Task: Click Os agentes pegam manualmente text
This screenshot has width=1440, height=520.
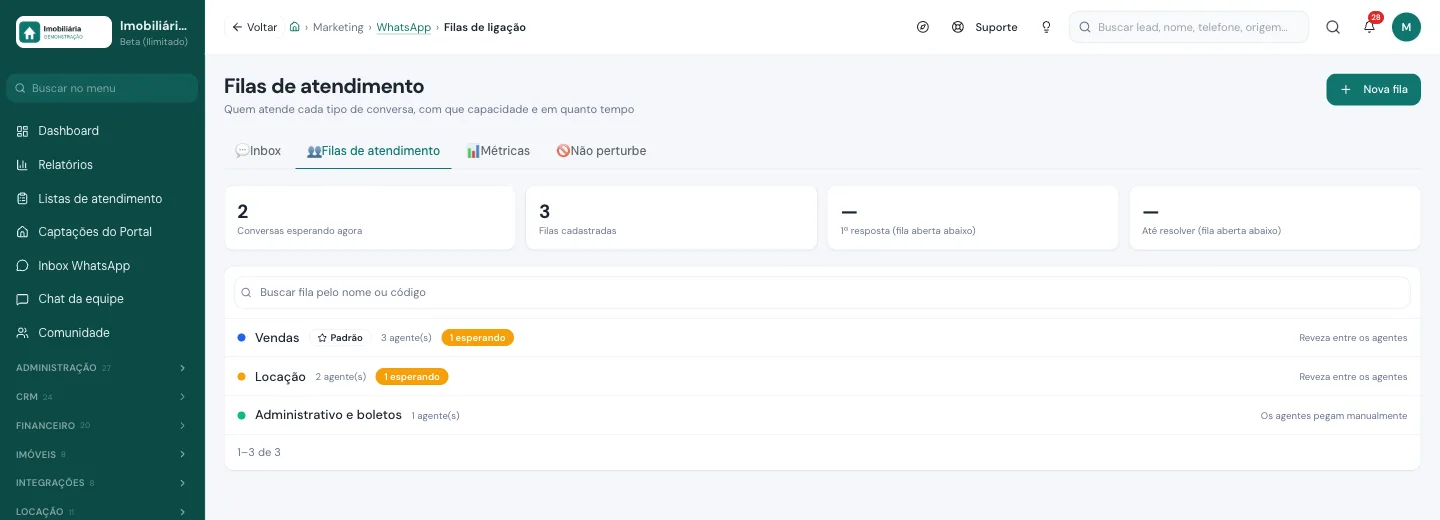Action: coord(1334,416)
